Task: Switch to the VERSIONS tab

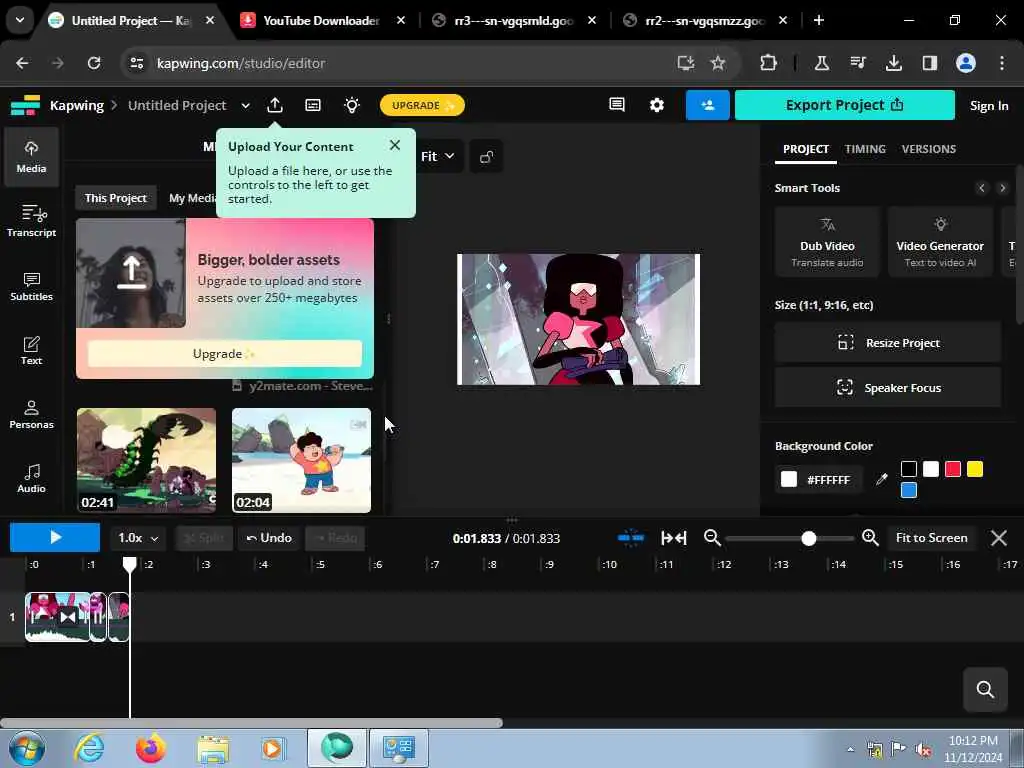Action: click(928, 149)
